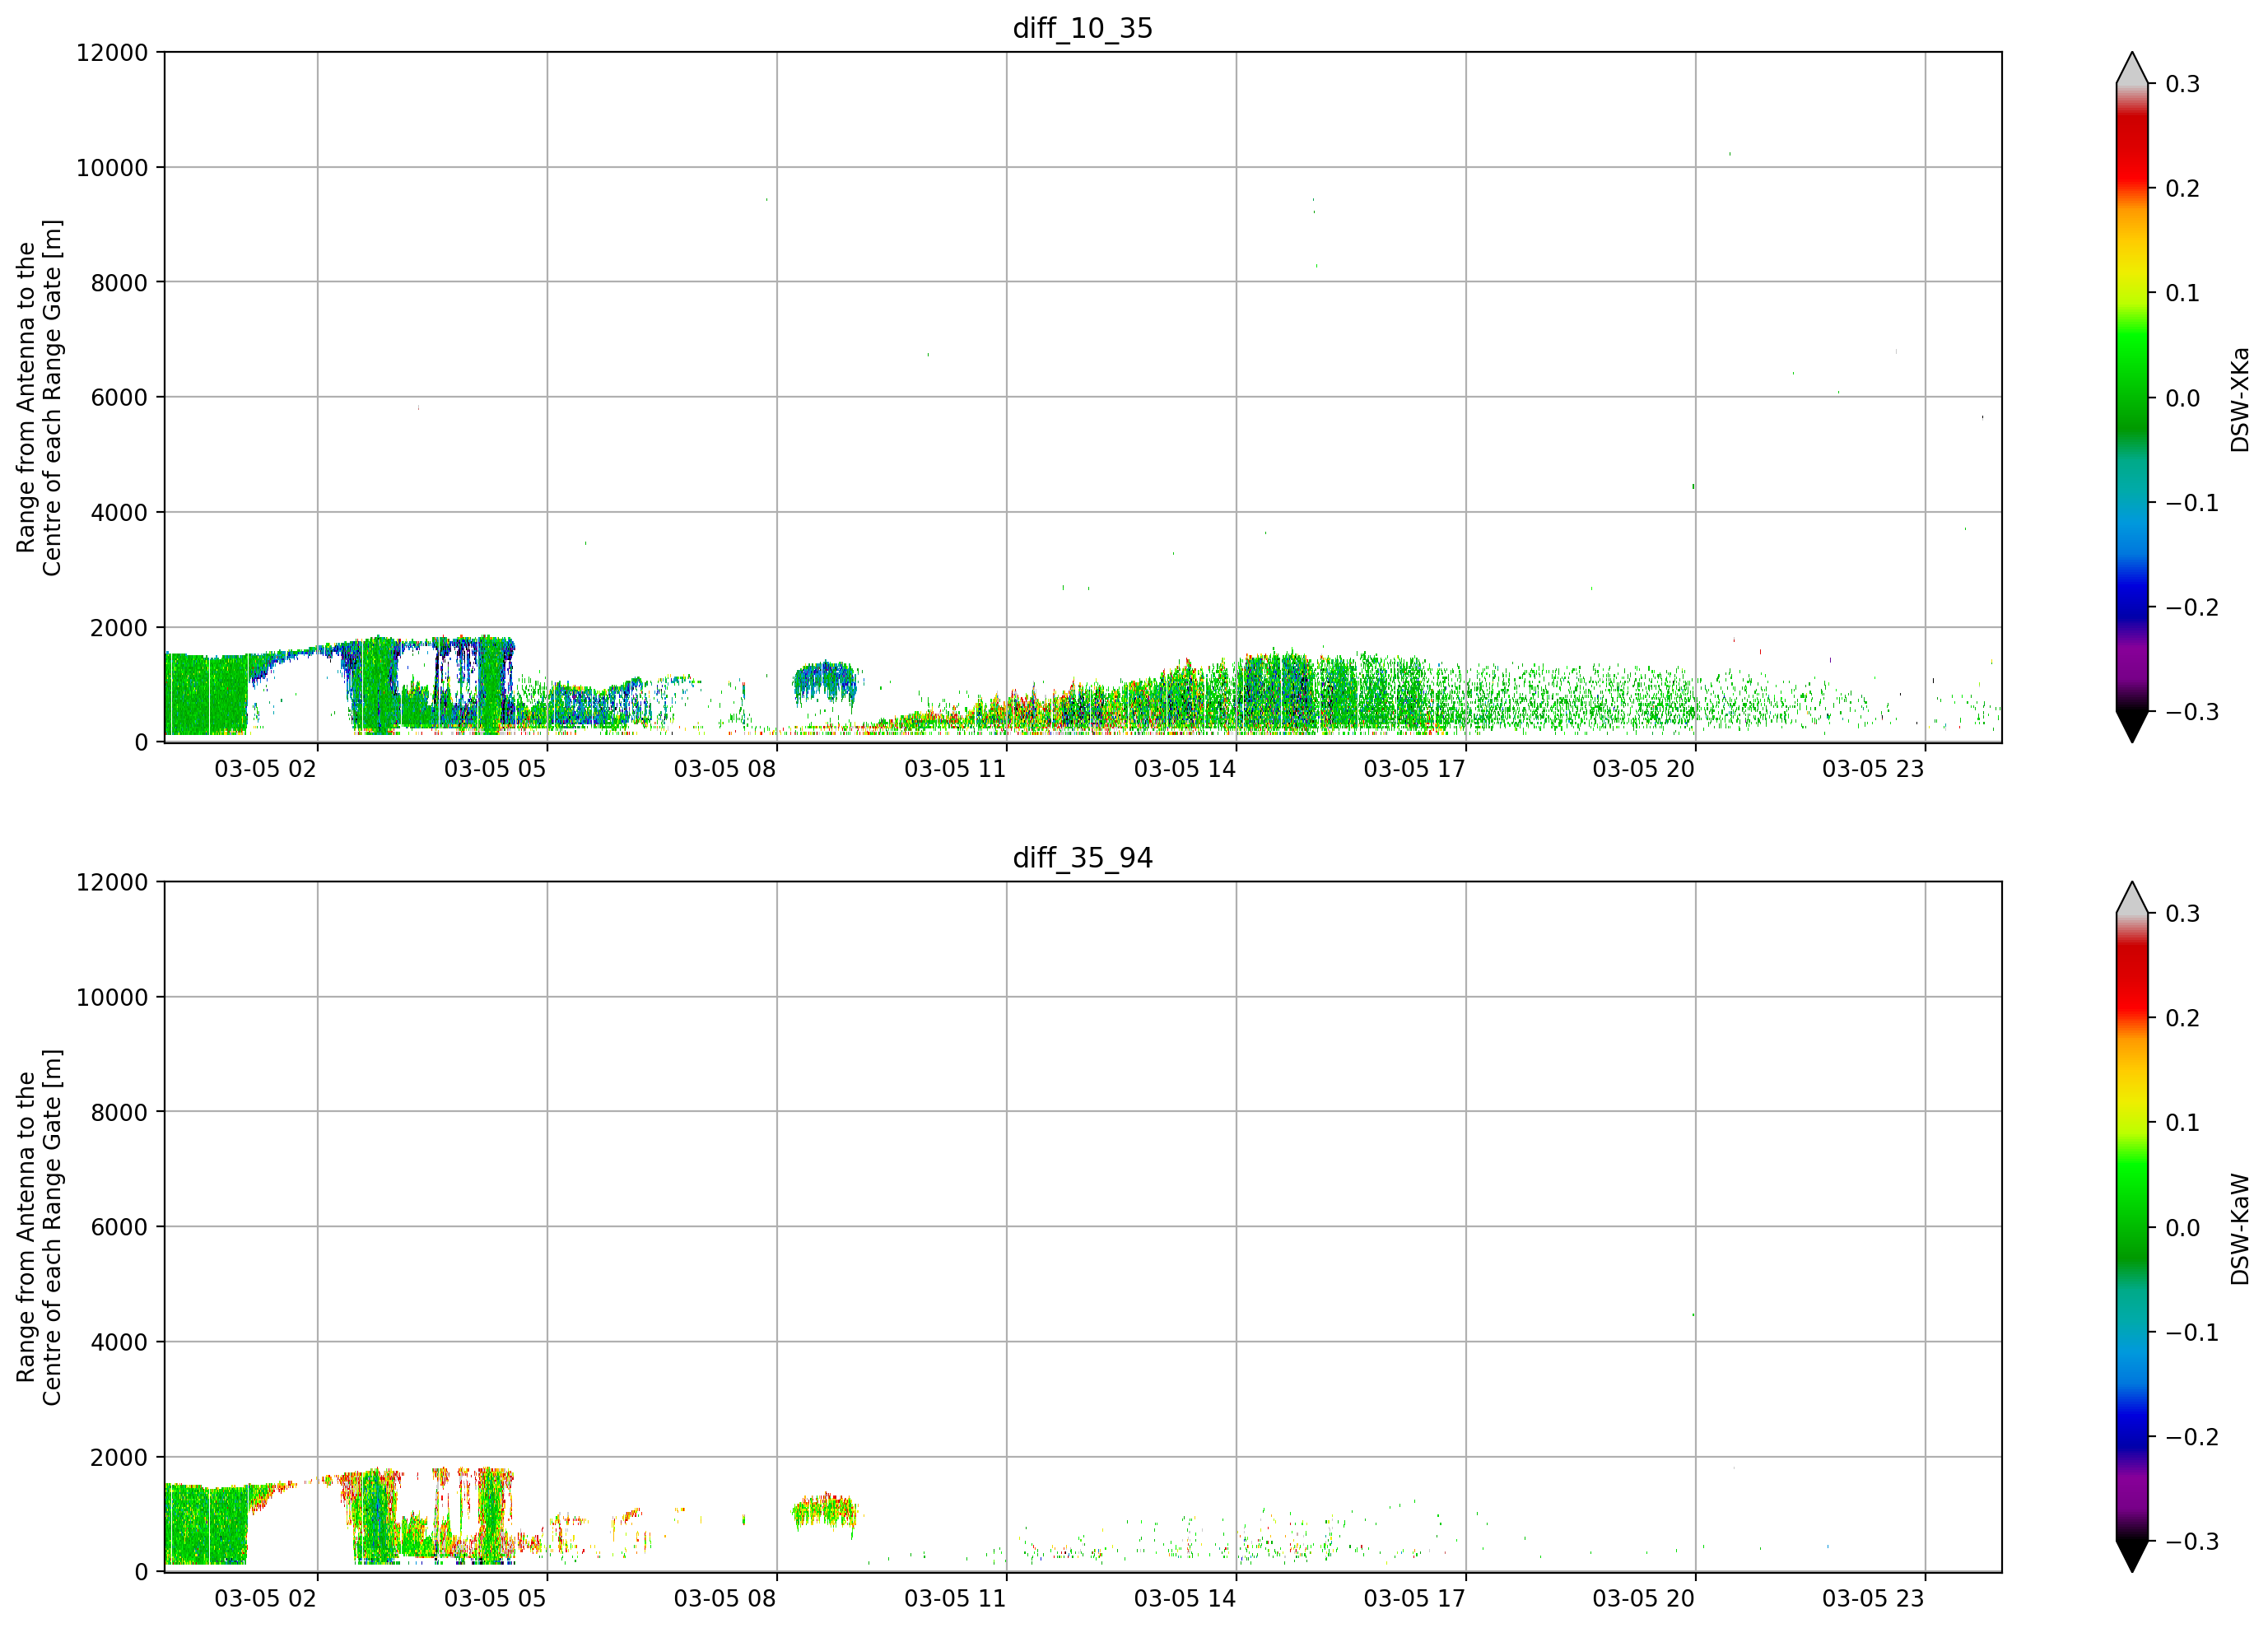Click the 12000 y-tick of diff_10_35

[x=112, y=53]
